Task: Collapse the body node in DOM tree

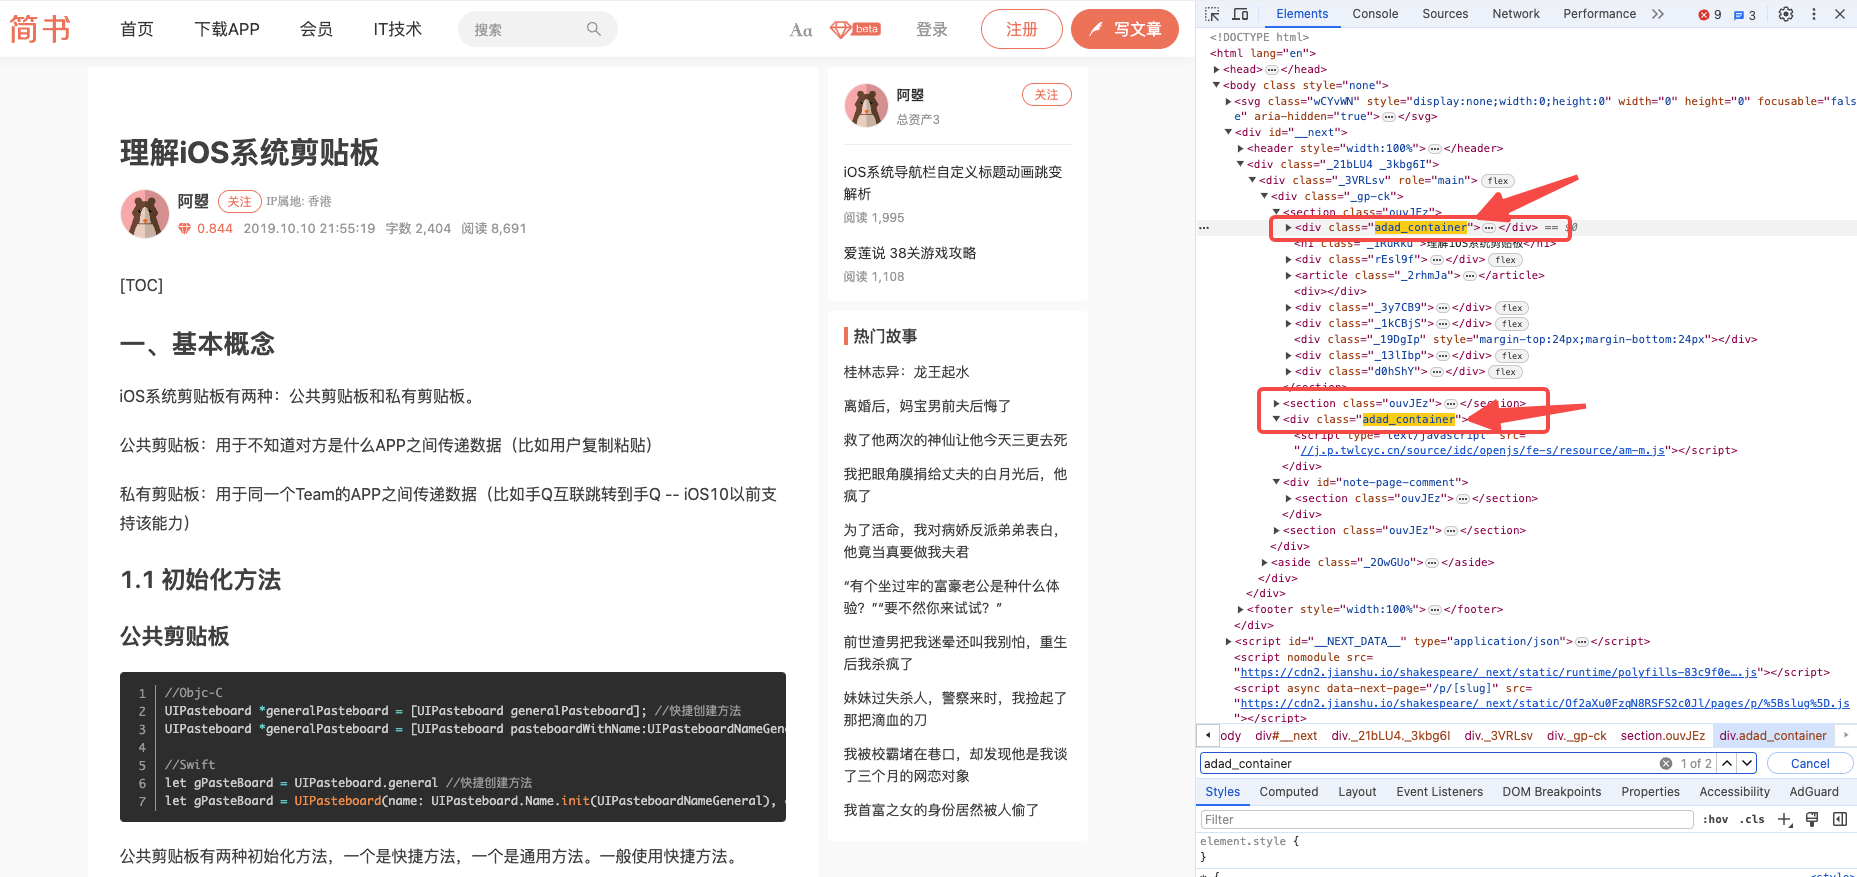Action: (x=1216, y=85)
